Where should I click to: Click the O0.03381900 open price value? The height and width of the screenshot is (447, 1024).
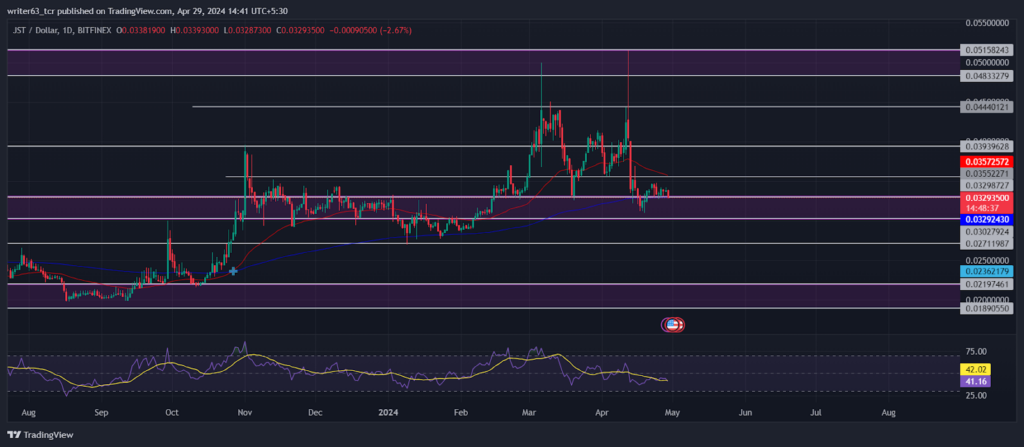tap(140, 30)
